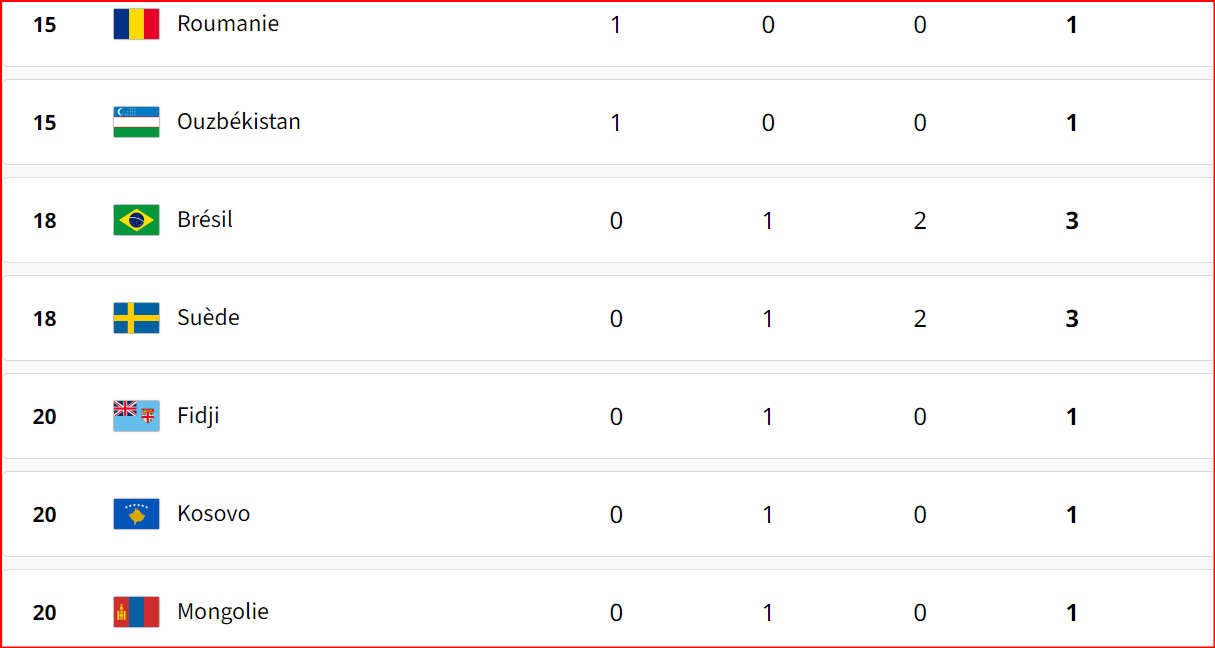The width and height of the screenshot is (1215, 648).
Task: Select the Suède country name
Action: [x=208, y=318]
